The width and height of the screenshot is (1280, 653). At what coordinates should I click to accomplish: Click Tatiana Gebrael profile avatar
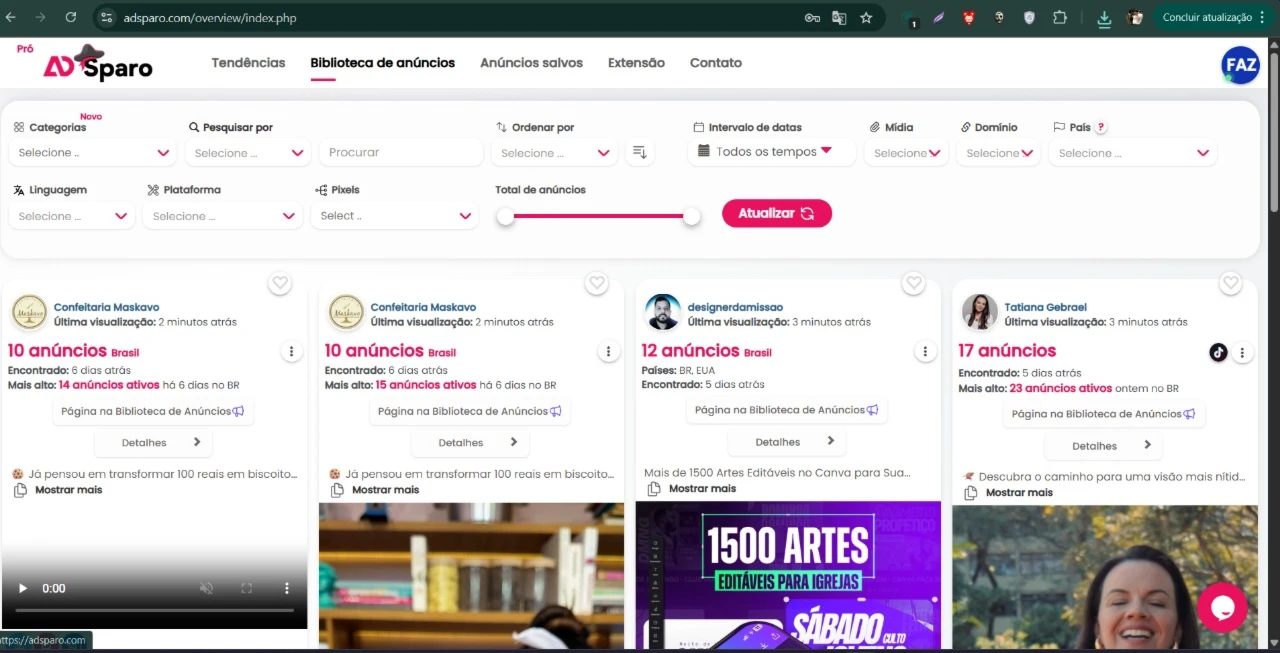980,312
